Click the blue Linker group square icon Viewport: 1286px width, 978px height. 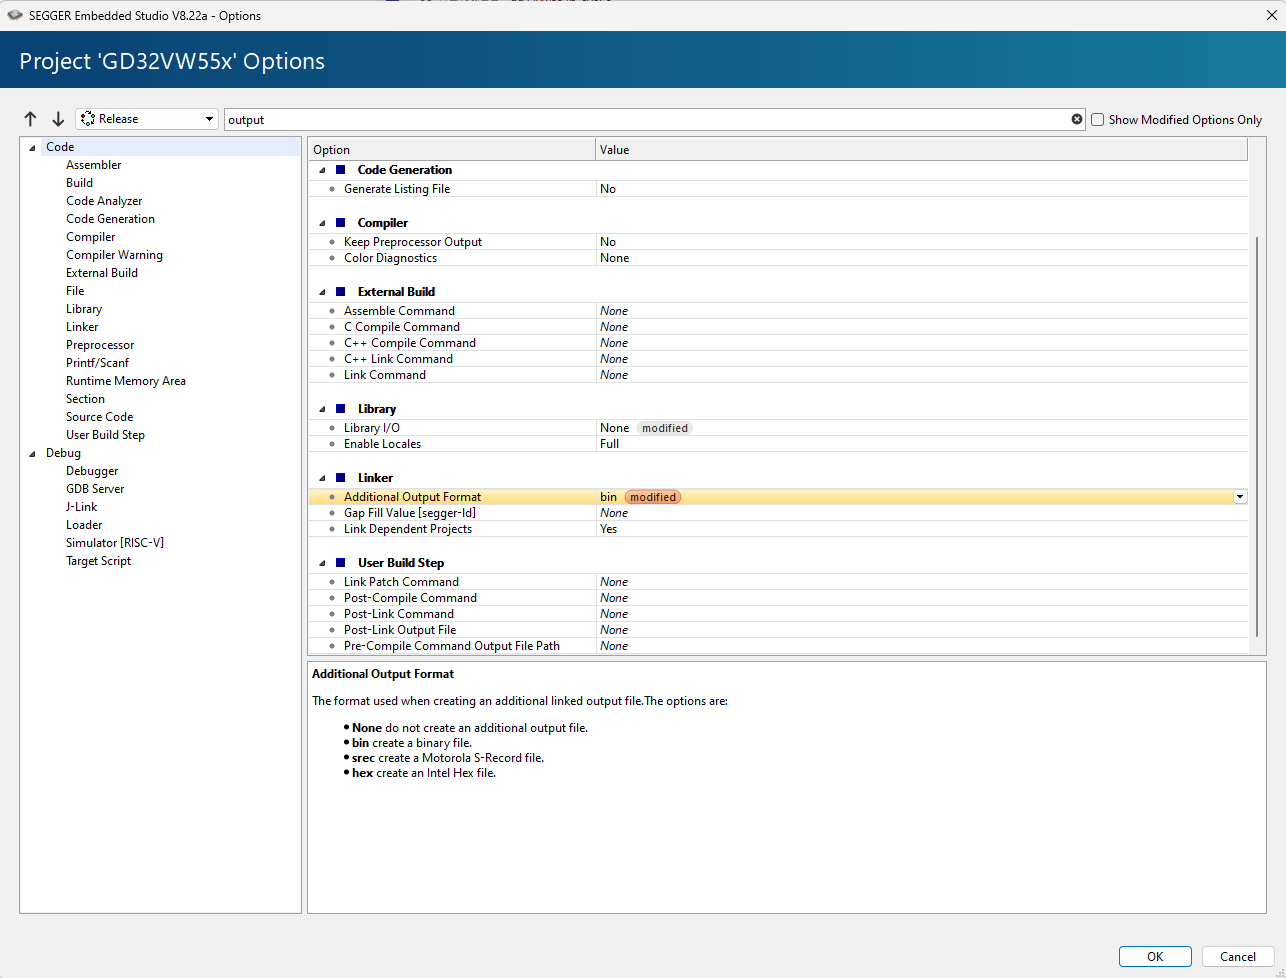pyautogui.click(x=340, y=478)
